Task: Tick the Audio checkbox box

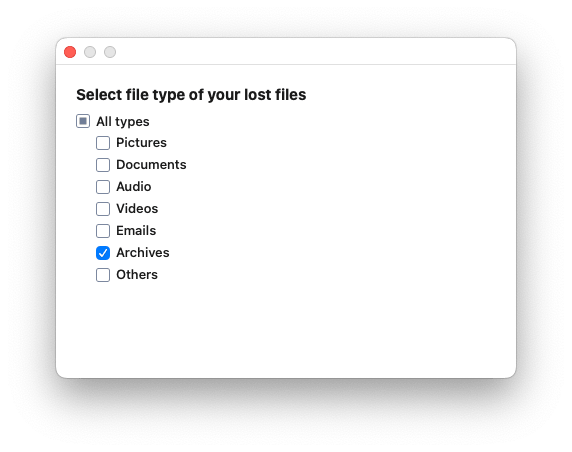Action: (x=103, y=187)
